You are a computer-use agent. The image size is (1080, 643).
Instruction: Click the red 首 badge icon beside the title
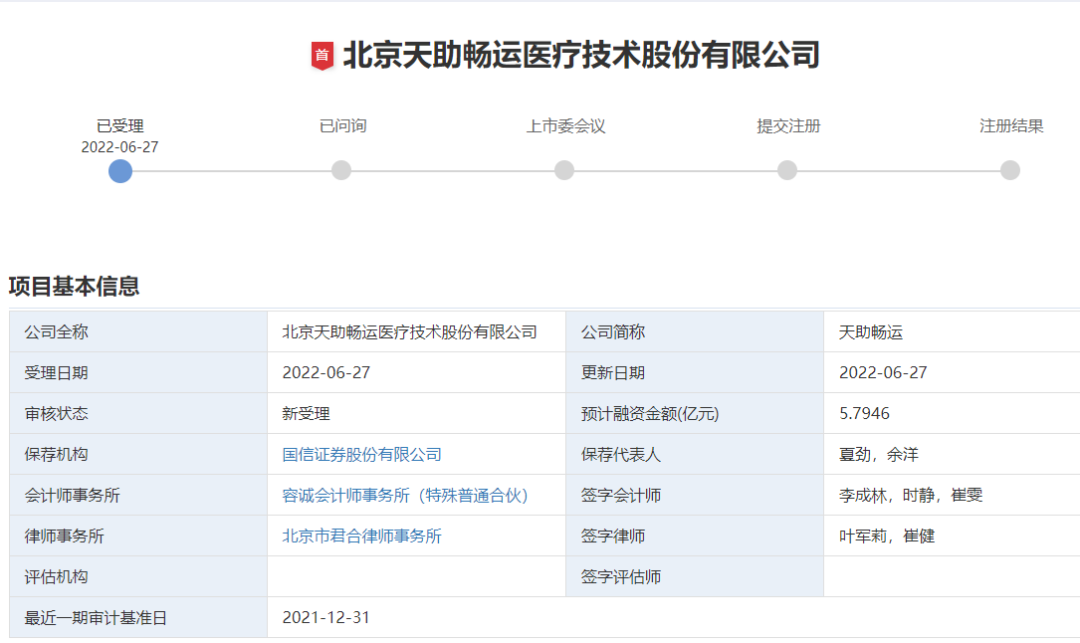(x=322, y=56)
